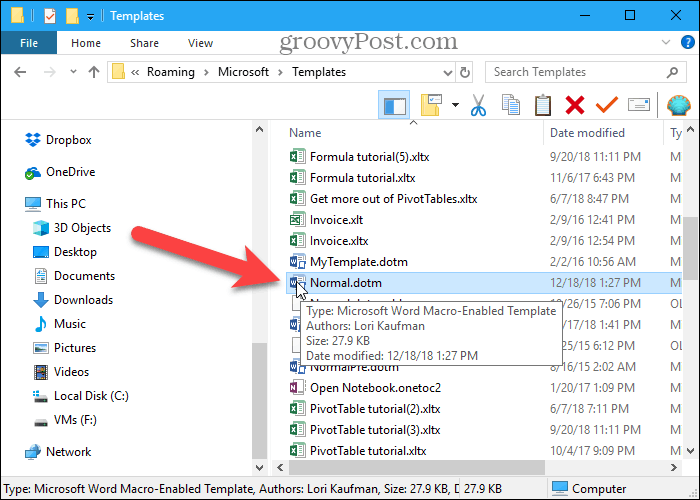This screenshot has height=500, width=700.
Task: Open the View ribbon tab
Action: click(x=200, y=43)
